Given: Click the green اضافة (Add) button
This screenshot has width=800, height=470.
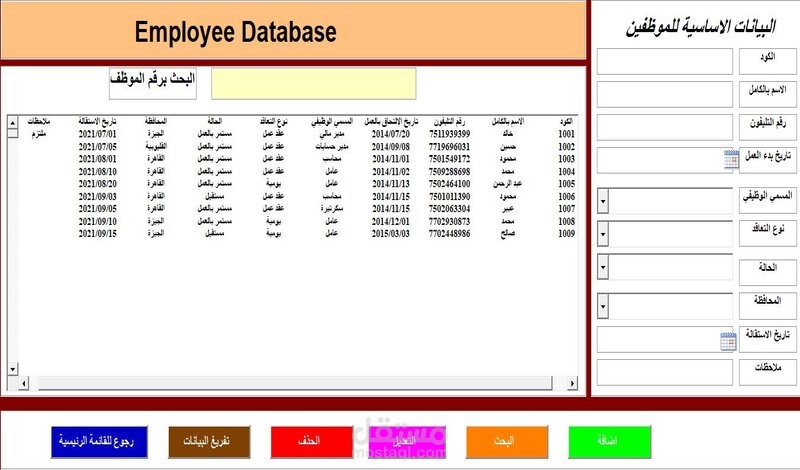Looking at the screenshot, I should tap(610, 442).
